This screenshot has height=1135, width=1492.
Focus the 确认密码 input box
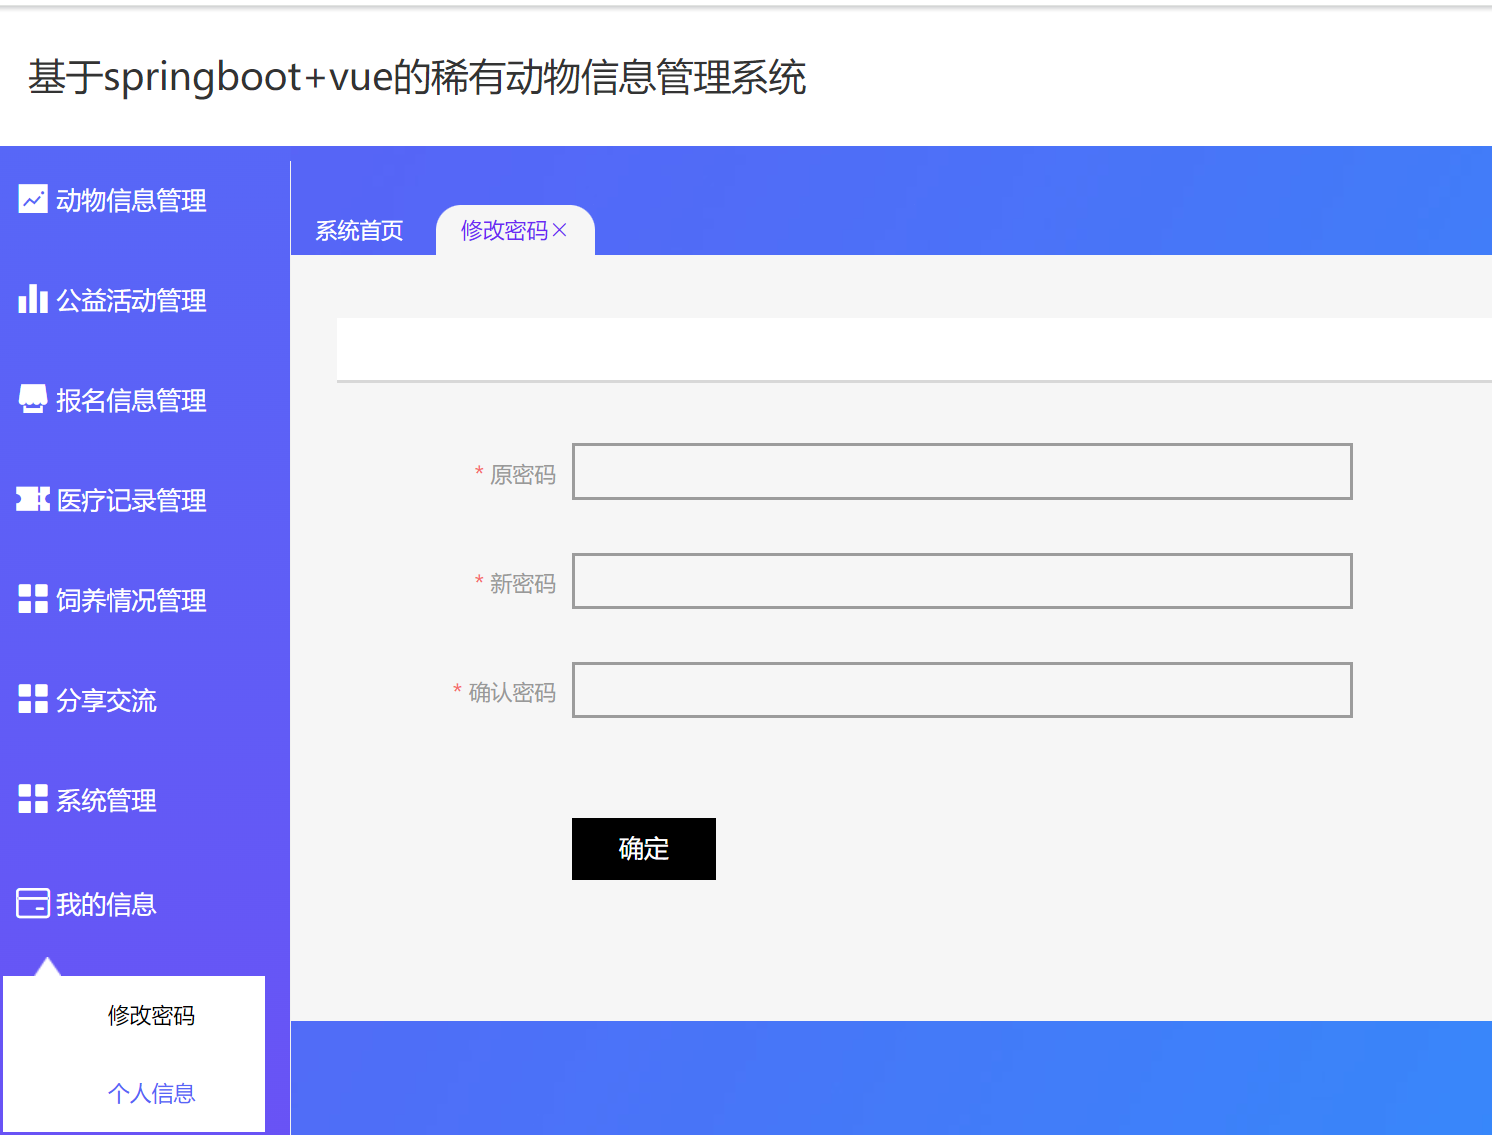(x=961, y=689)
